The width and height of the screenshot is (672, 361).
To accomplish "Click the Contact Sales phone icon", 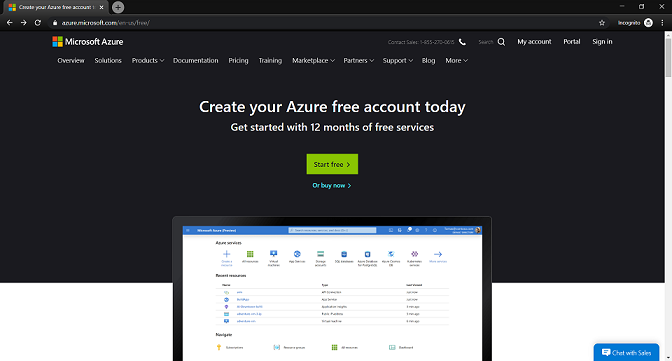I will coord(462,42).
